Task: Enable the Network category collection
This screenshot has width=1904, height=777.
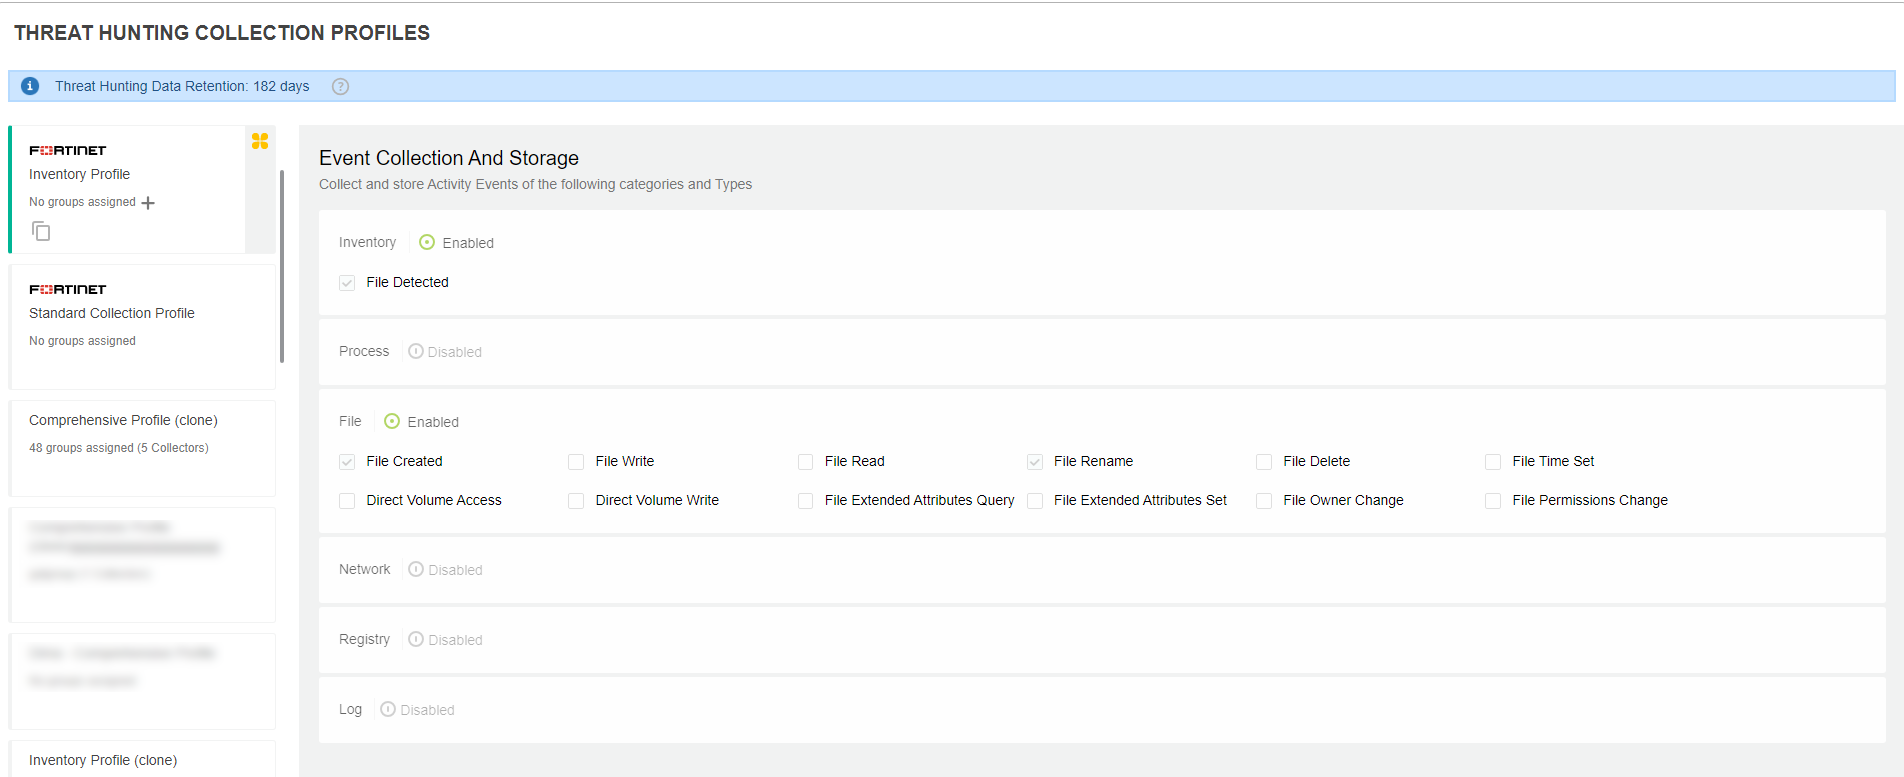Action: pyautogui.click(x=416, y=569)
